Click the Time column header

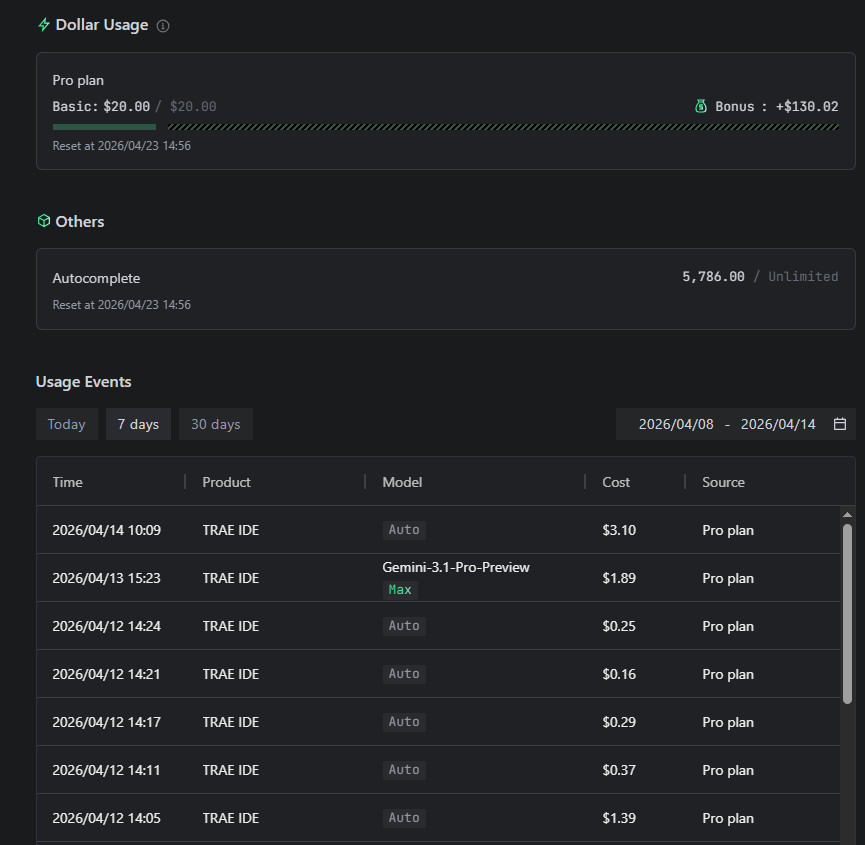(x=68, y=482)
